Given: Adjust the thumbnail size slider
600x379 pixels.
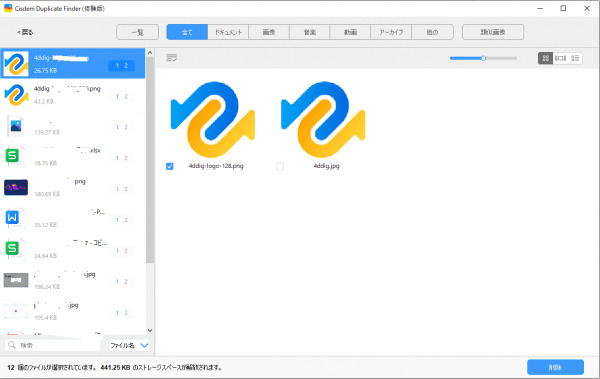Looking at the screenshot, I should pos(483,58).
